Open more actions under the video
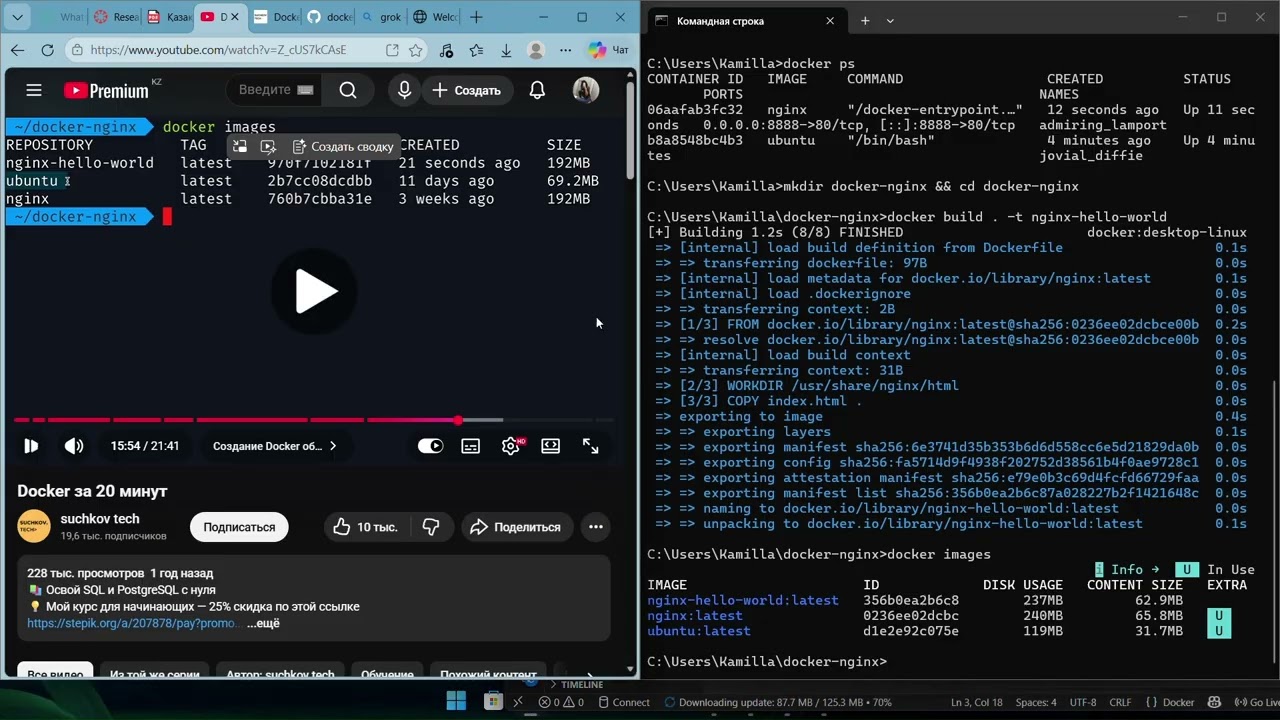Viewport: 1280px width, 720px height. pyautogui.click(x=596, y=527)
